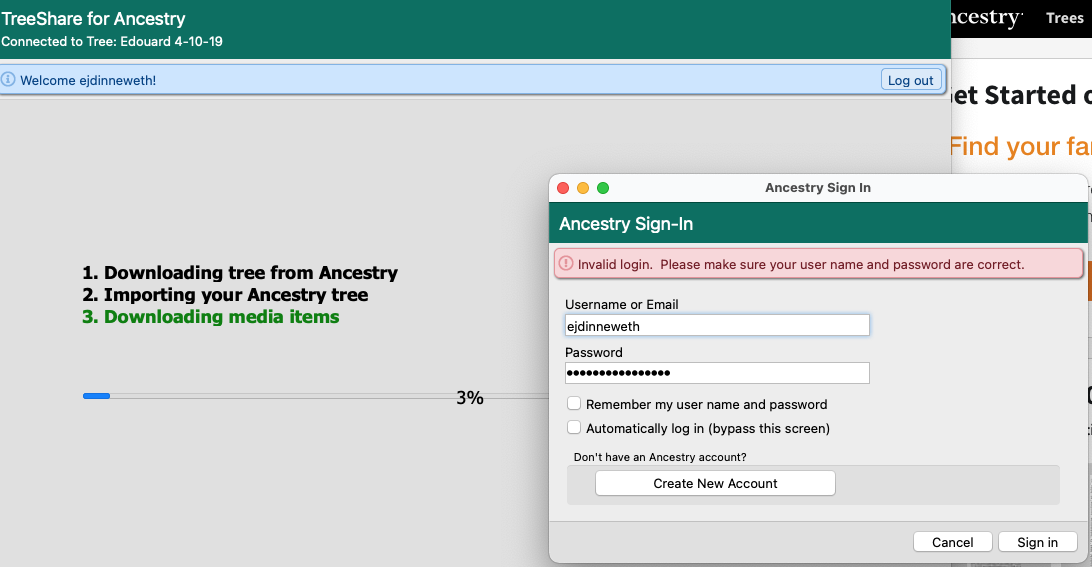Click the 3% progress label
Viewport: 1092px width, 567px height.
coord(469,398)
